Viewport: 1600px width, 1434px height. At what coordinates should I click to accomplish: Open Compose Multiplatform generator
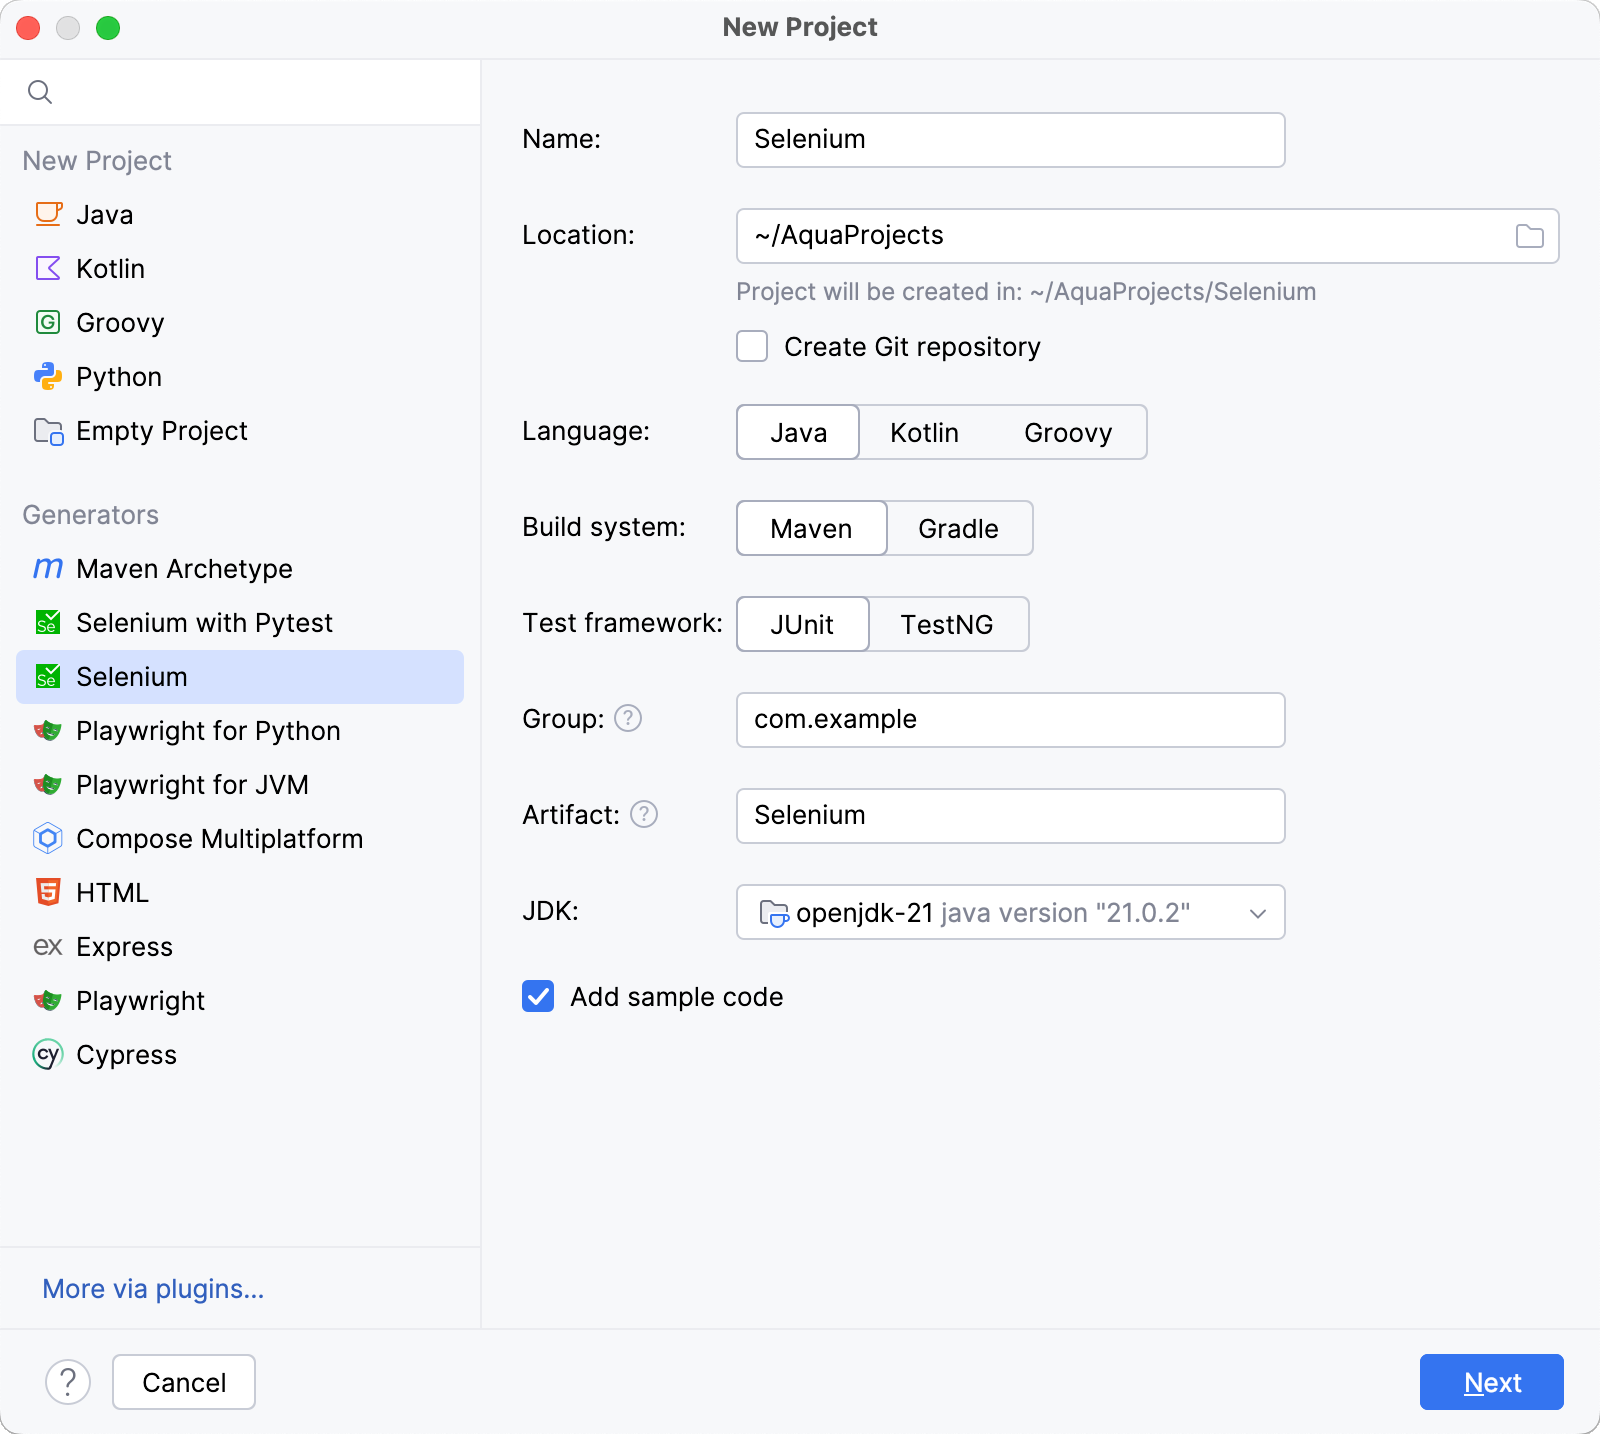click(x=240, y=838)
